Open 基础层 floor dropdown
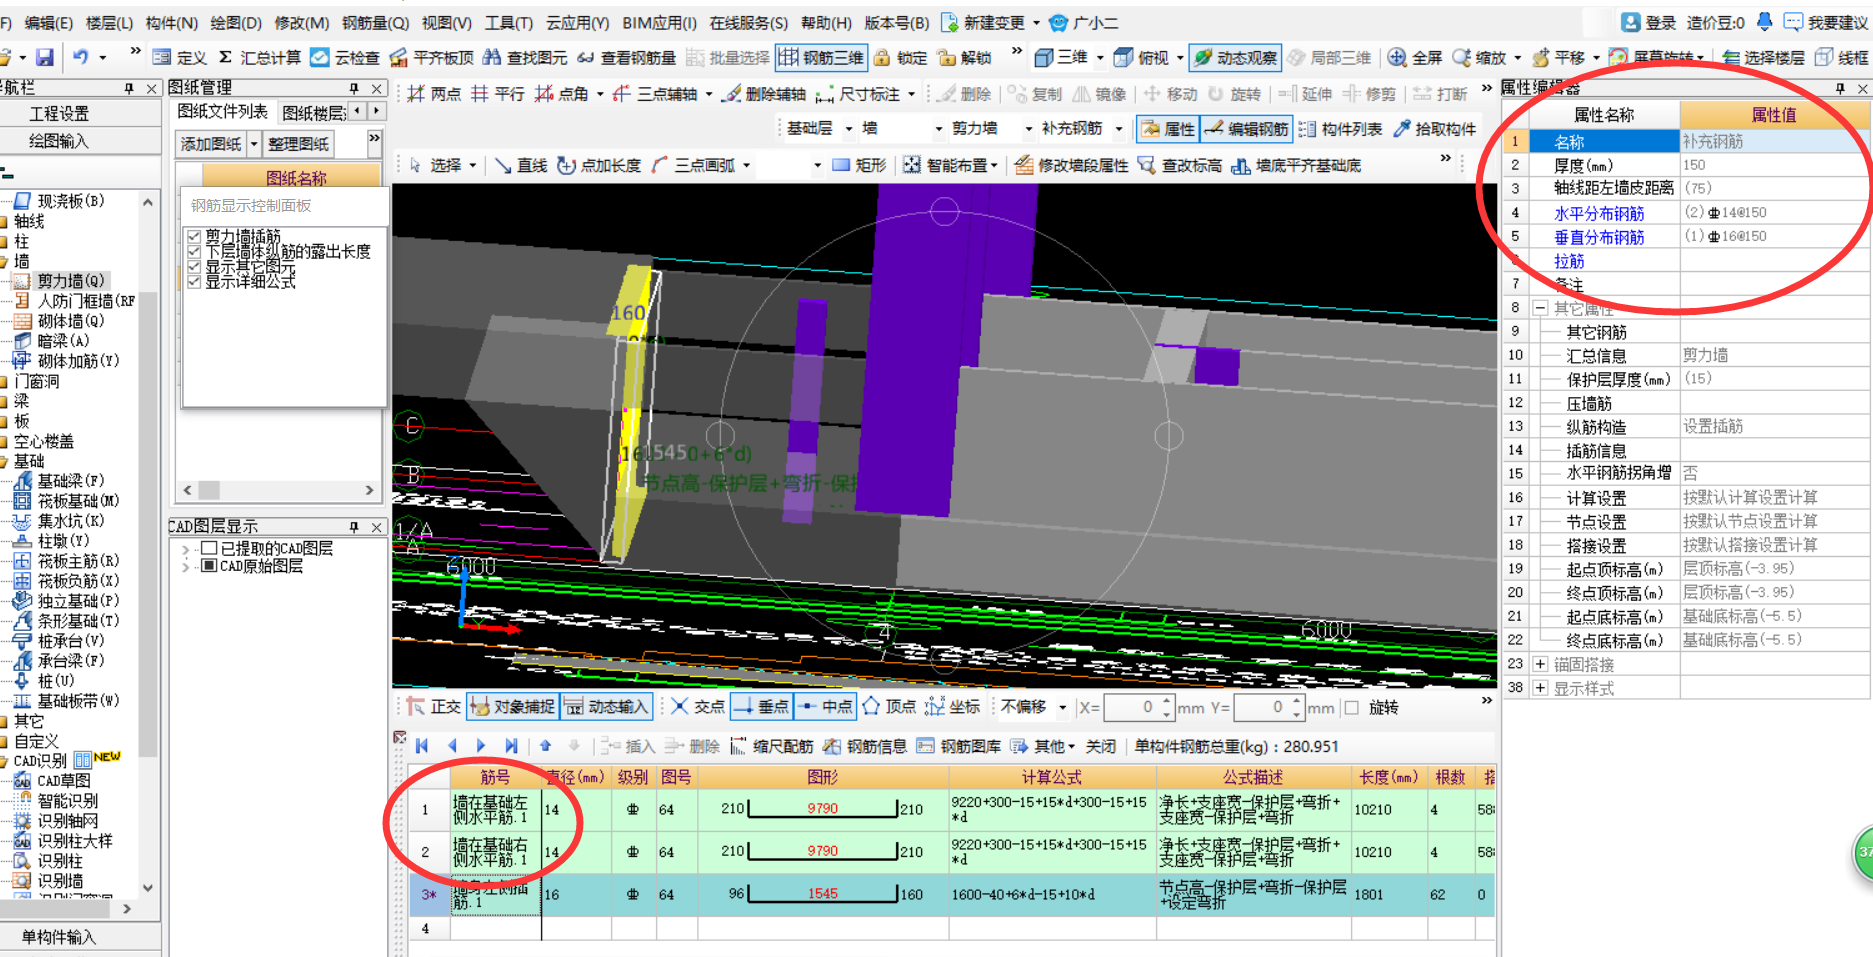The image size is (1873, 957). [849, 128]
